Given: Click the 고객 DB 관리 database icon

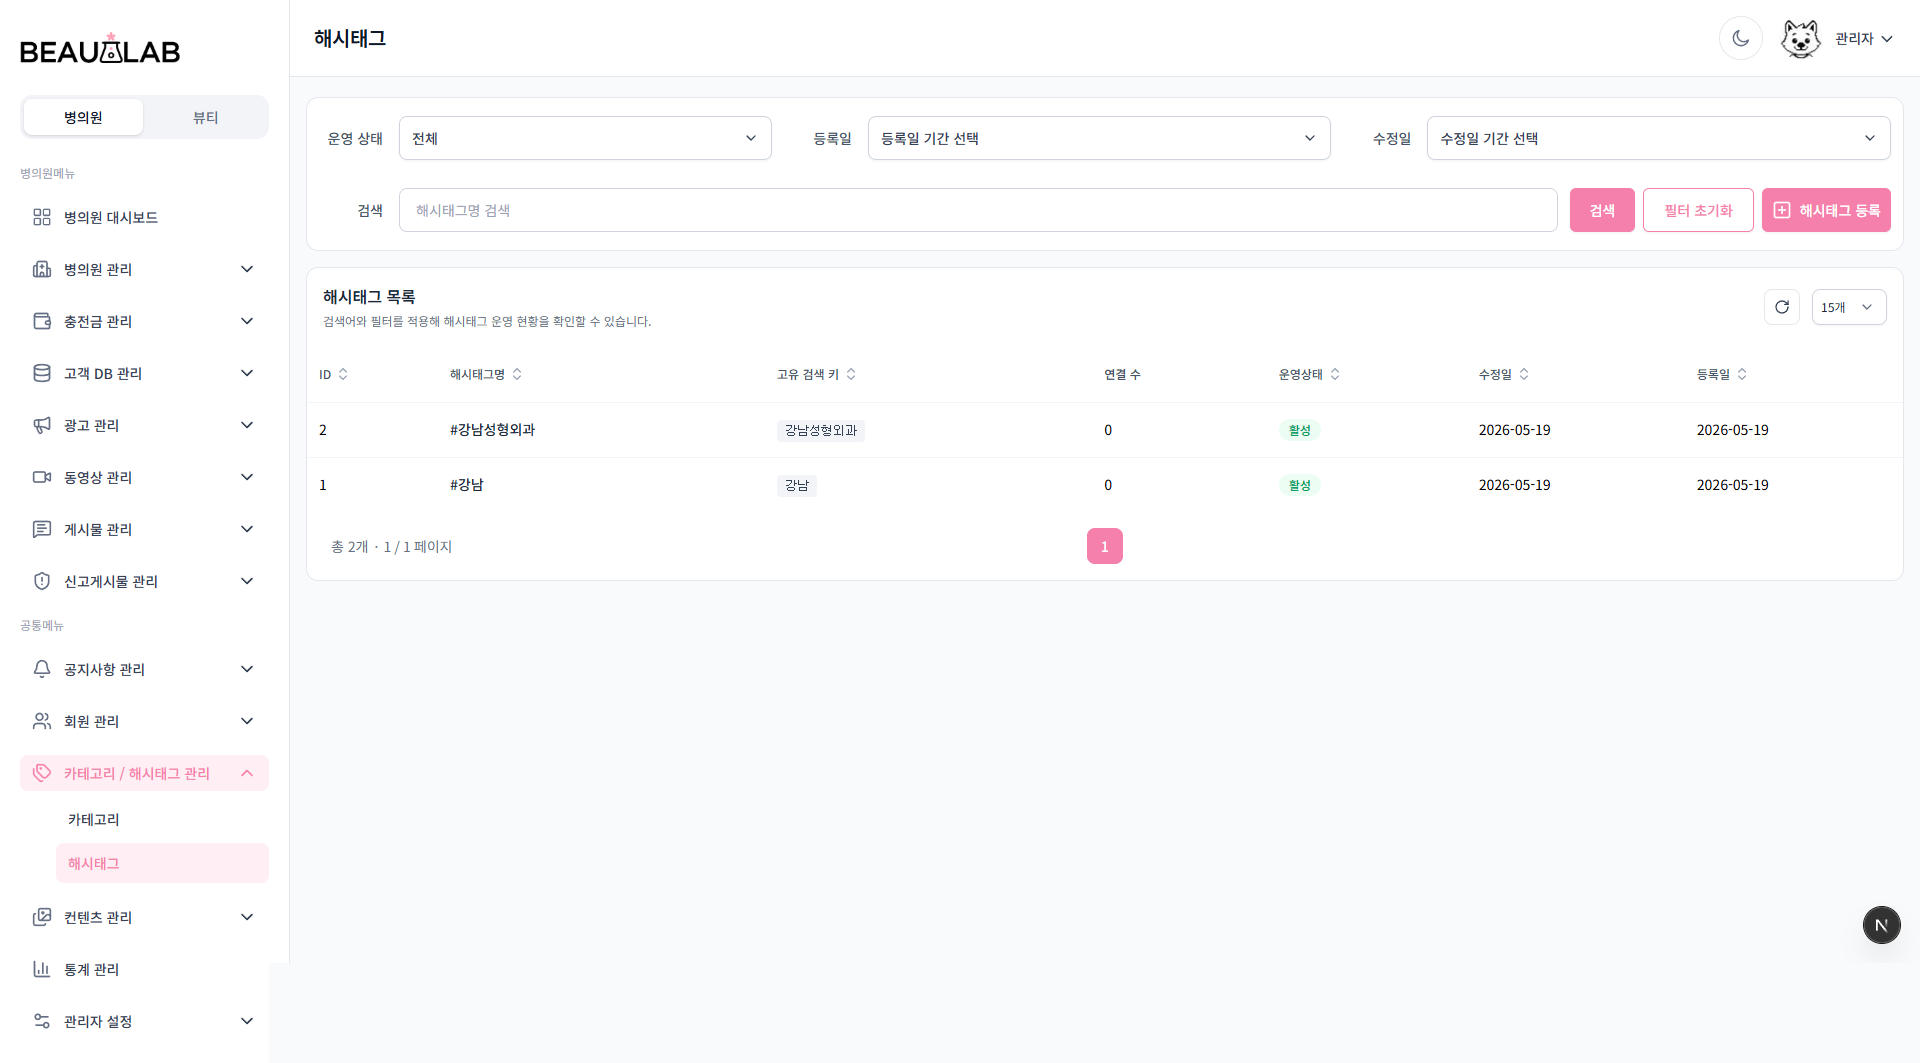Looking at the screenshot, I should point(42,373).
